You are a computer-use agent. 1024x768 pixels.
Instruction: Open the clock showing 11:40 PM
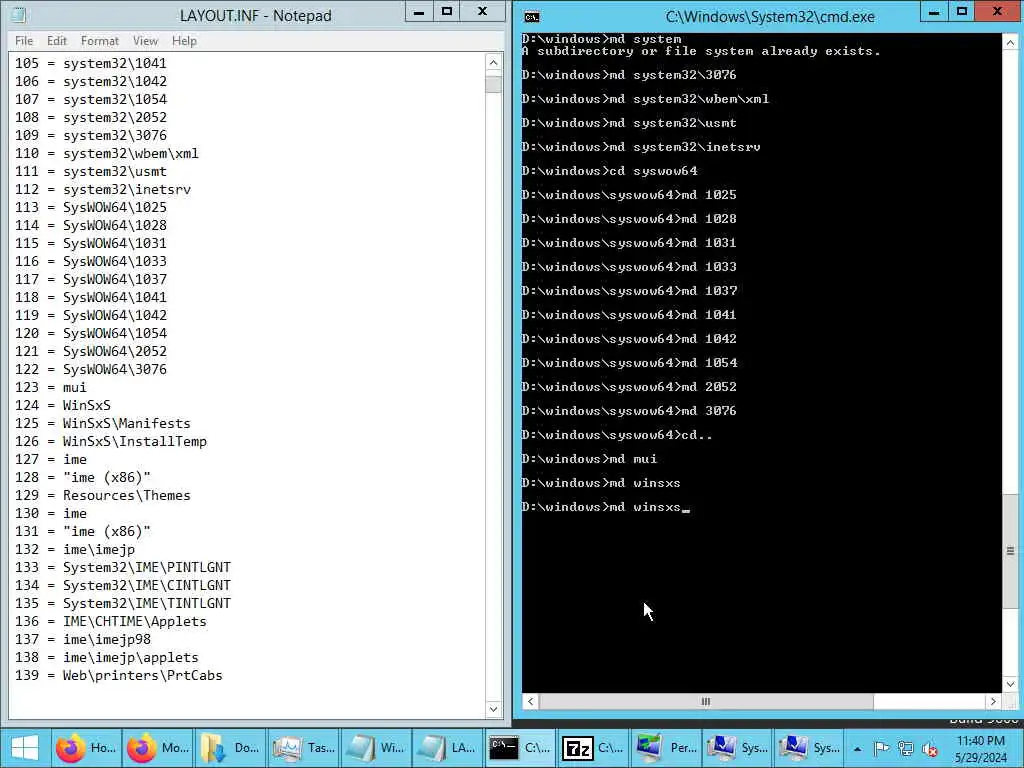tap(981, 749)
